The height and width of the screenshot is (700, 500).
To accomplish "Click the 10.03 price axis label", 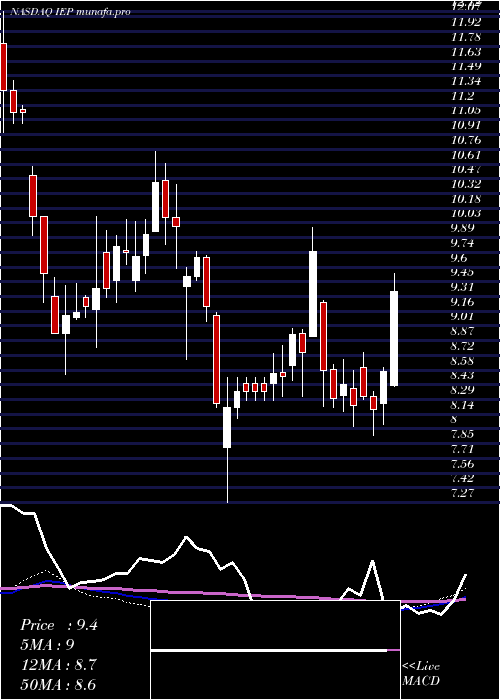I will [466, 213].
